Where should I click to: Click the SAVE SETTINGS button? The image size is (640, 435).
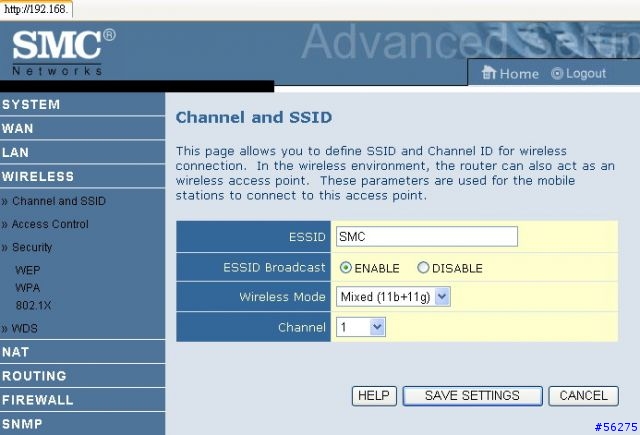click(x=473, y=396)
